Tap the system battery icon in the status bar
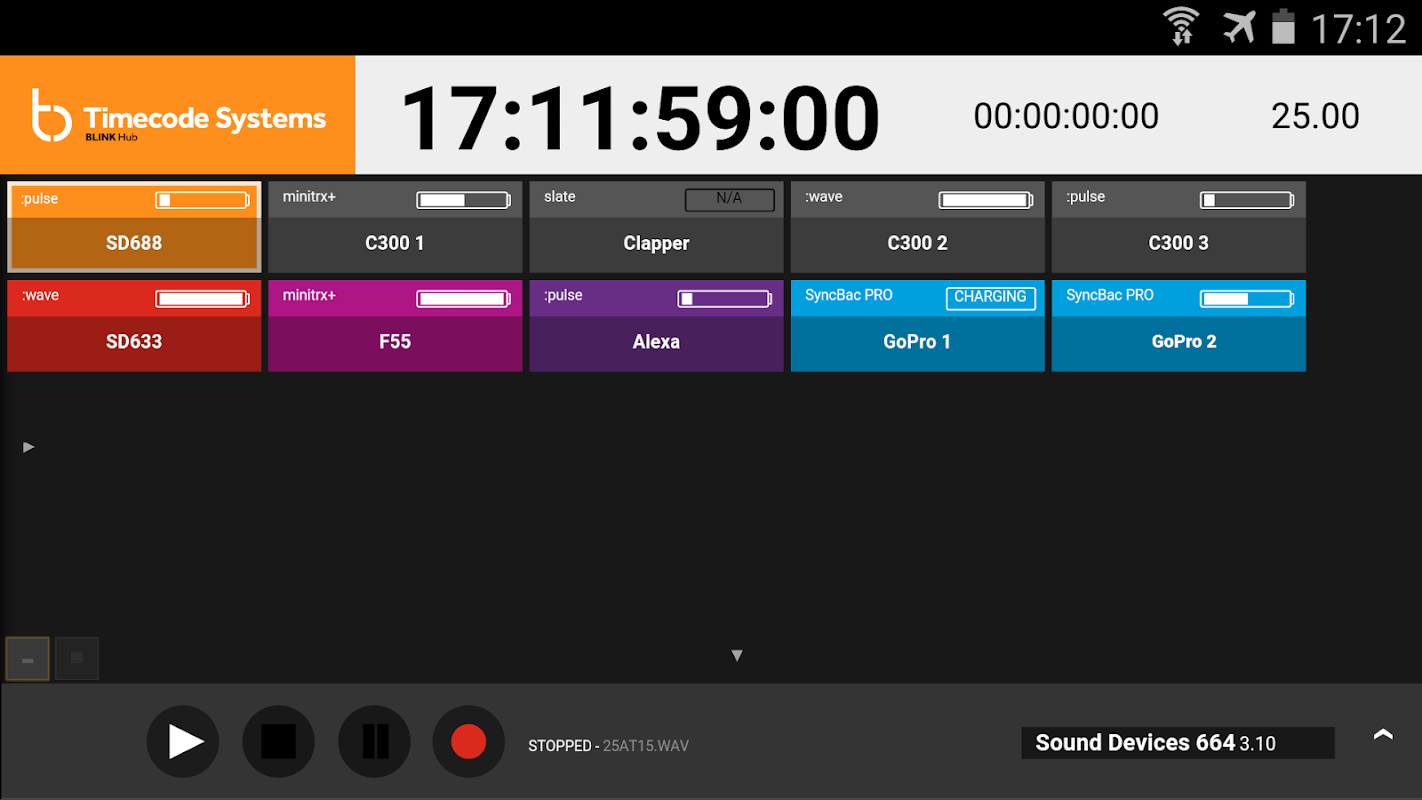Viewport: 1422px width, 800px height. (1283, 26)
